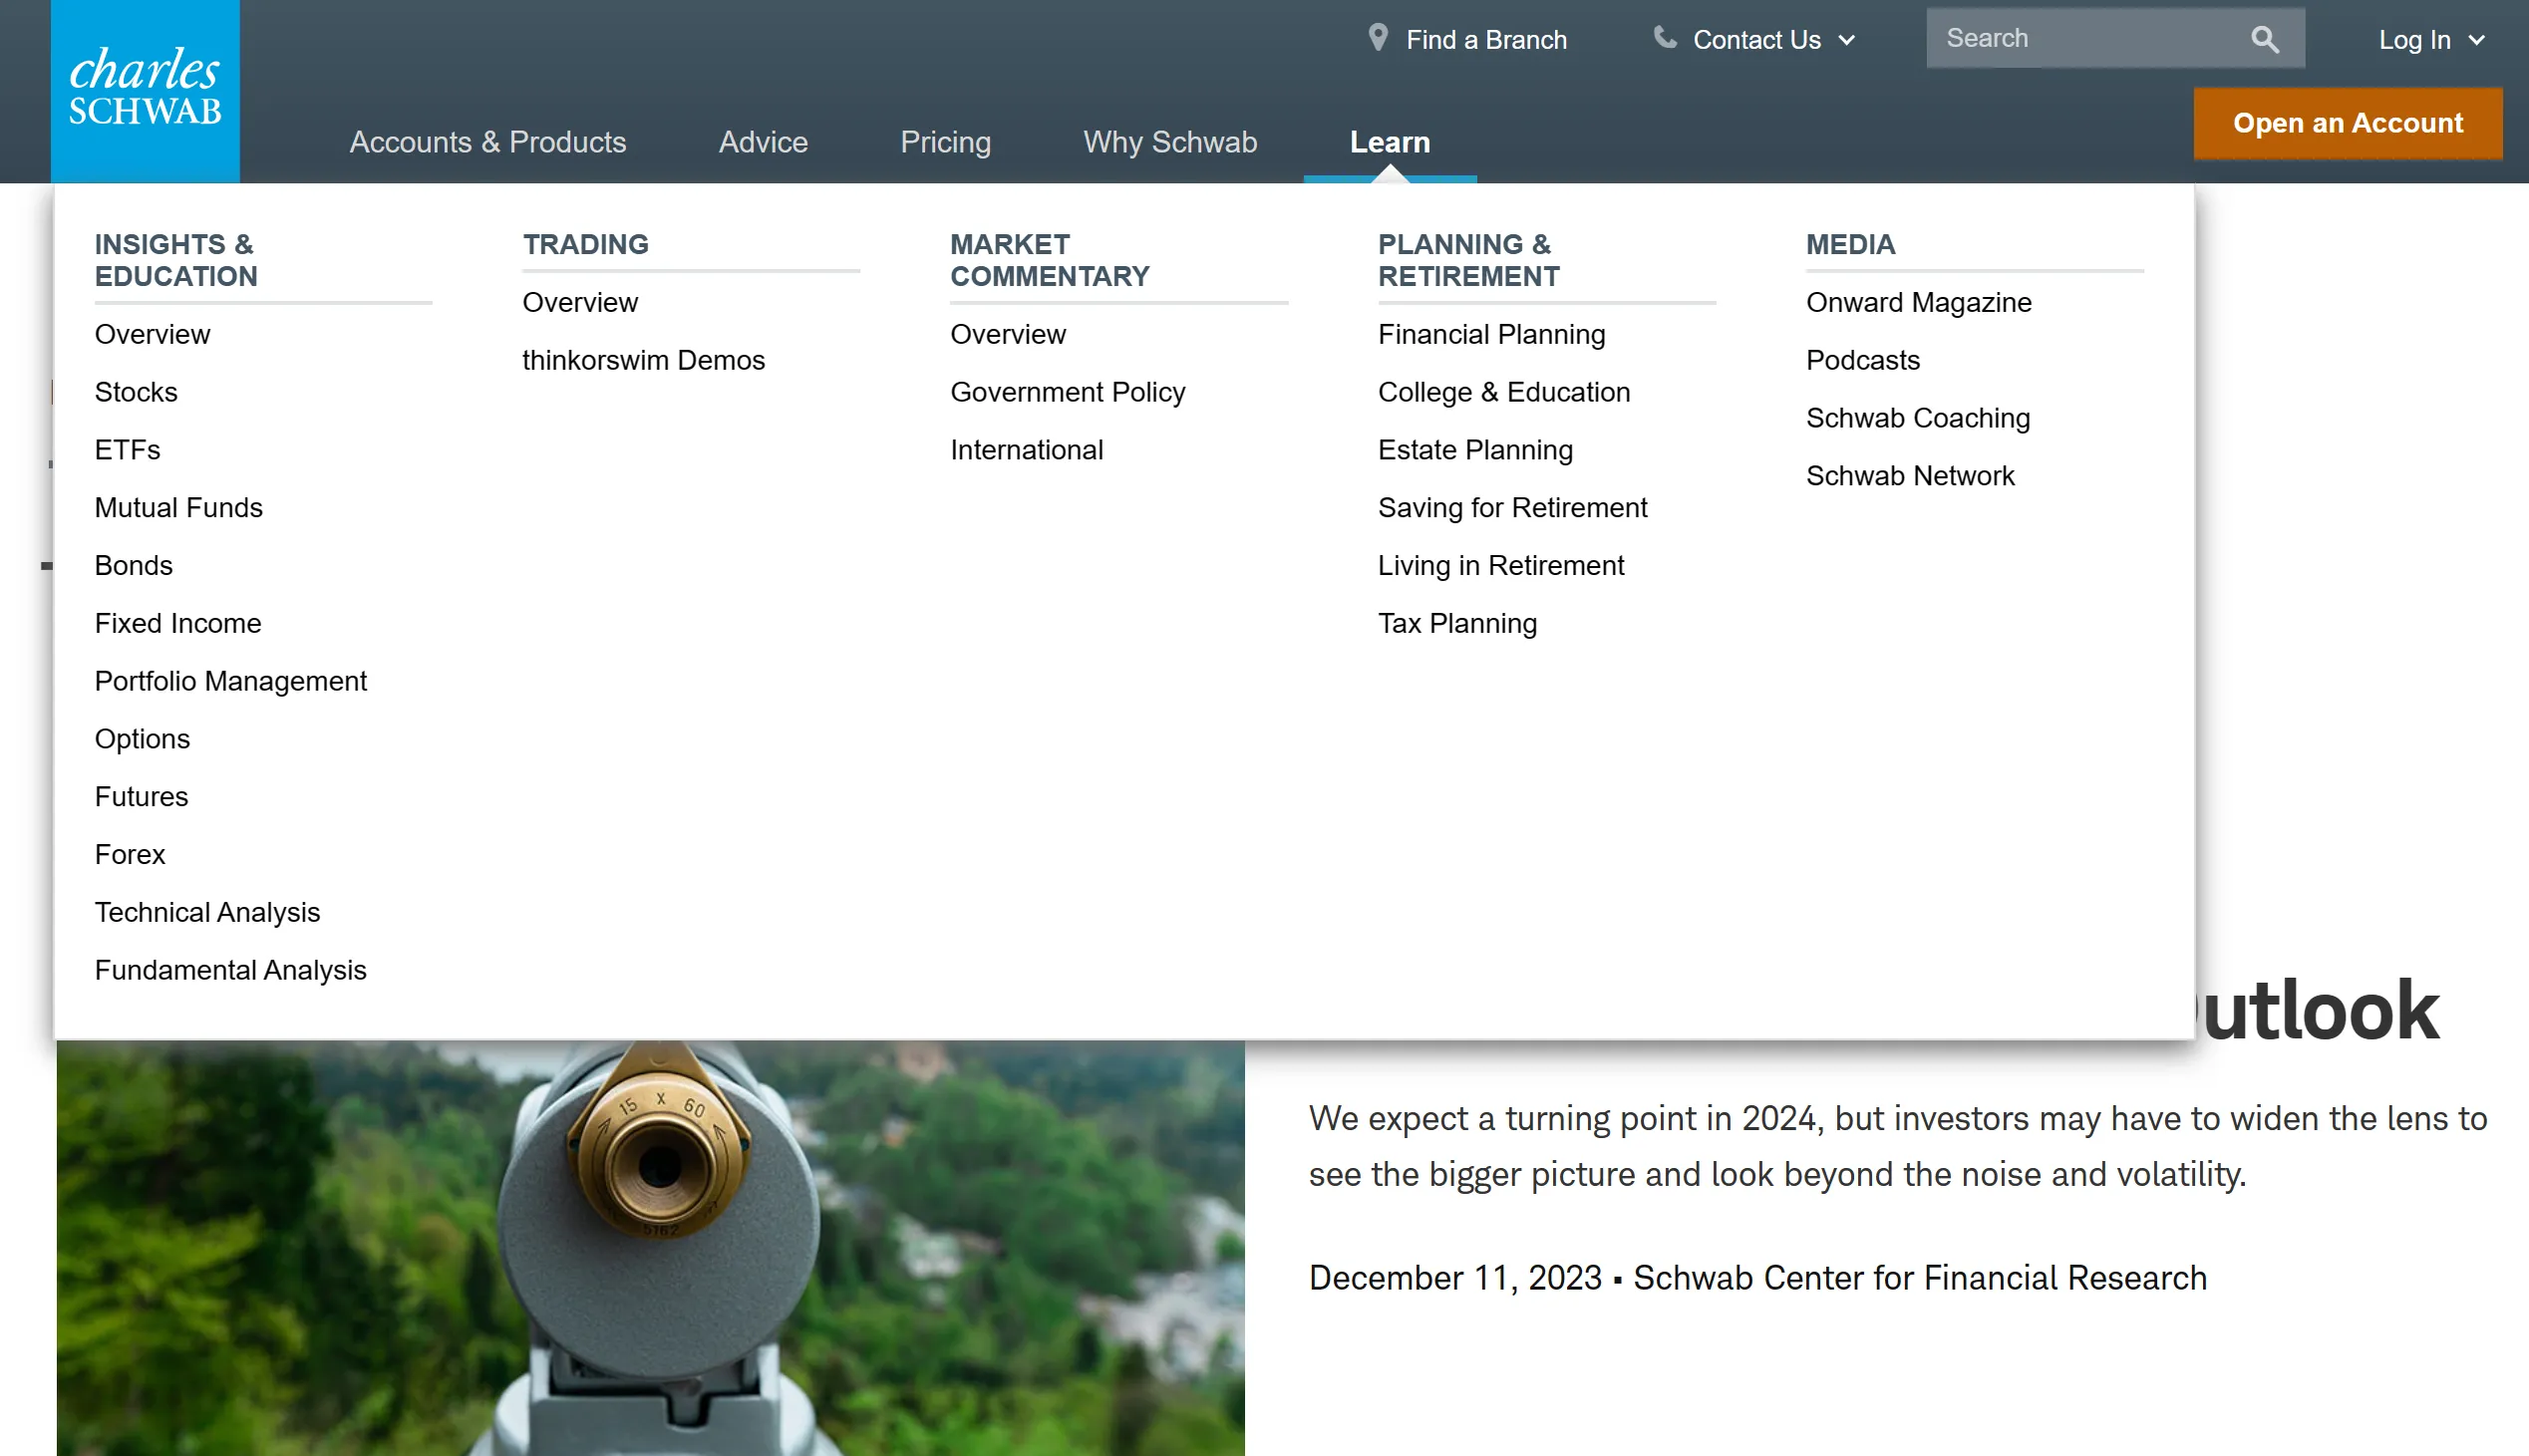Click the Find a Branch location pin icon
This screenshot has width=2529, height=1456.
click(1378, 38)
